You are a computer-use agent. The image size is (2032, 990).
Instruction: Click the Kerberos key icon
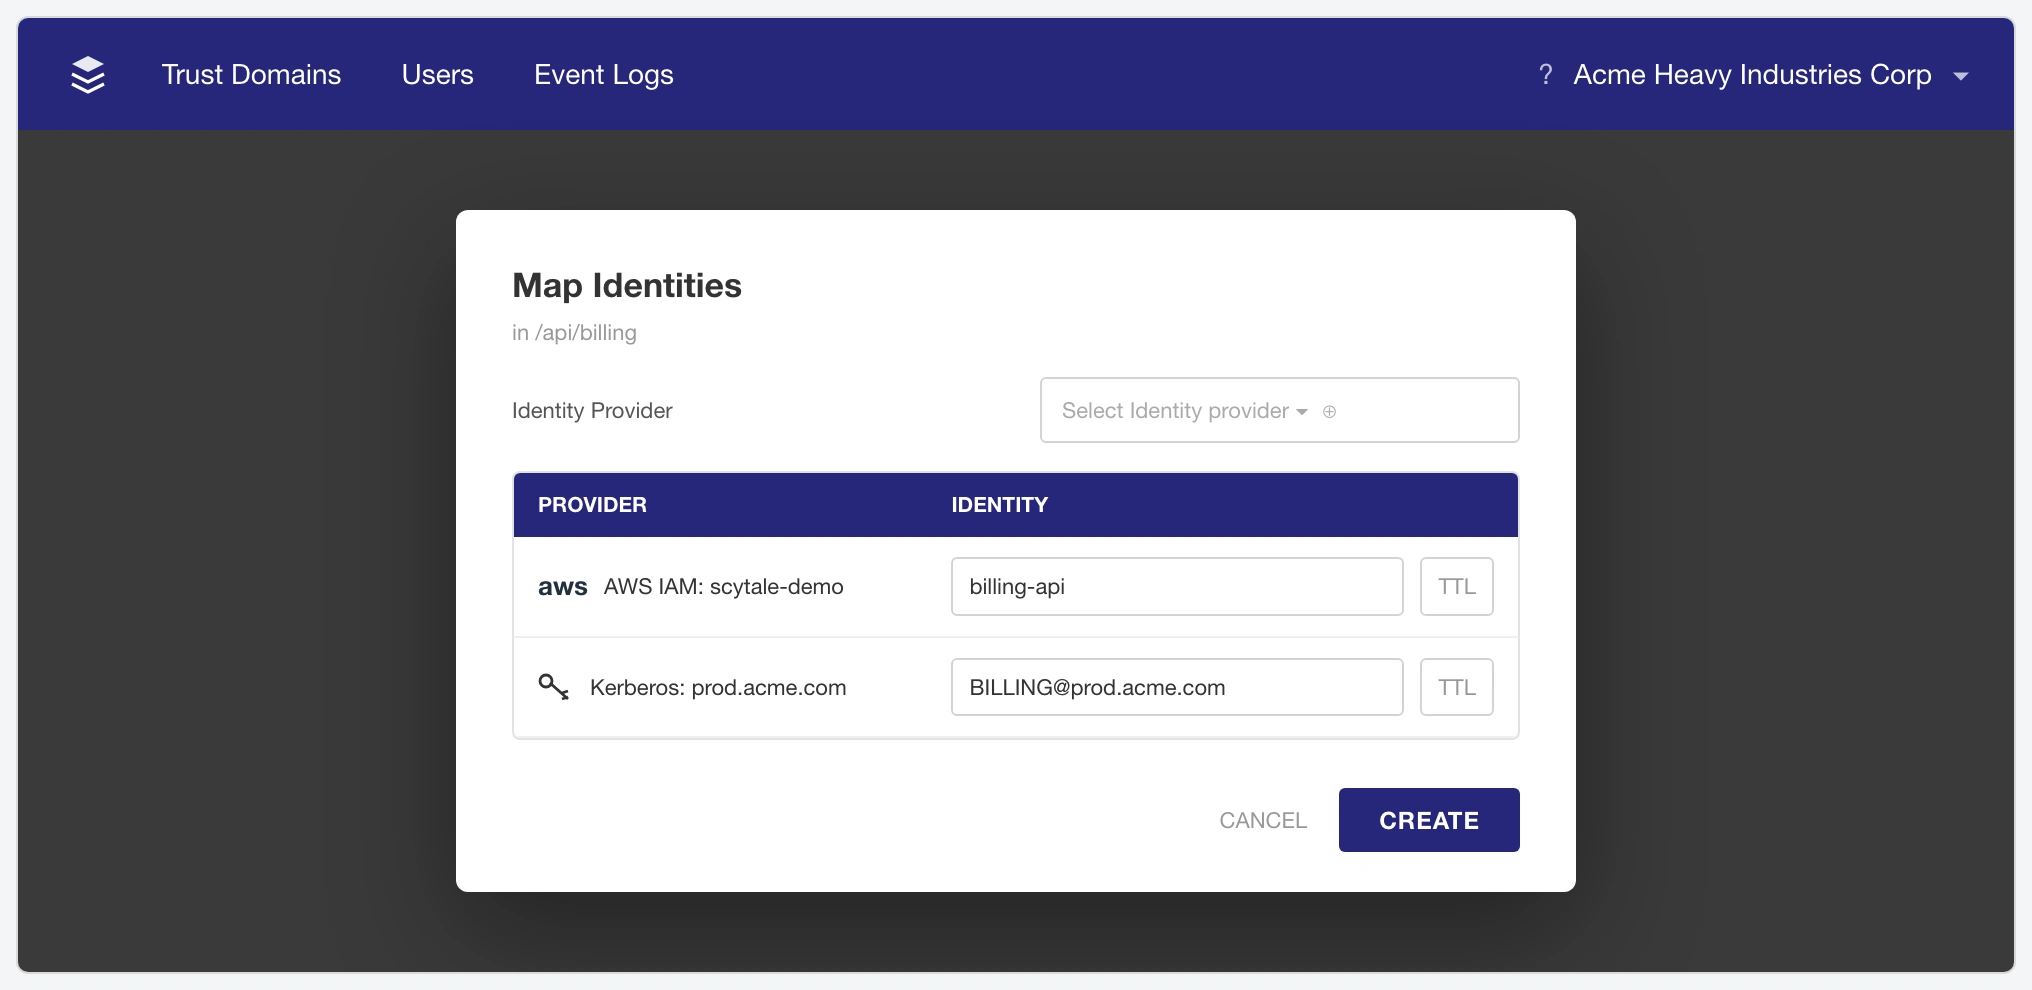[554, 687]
